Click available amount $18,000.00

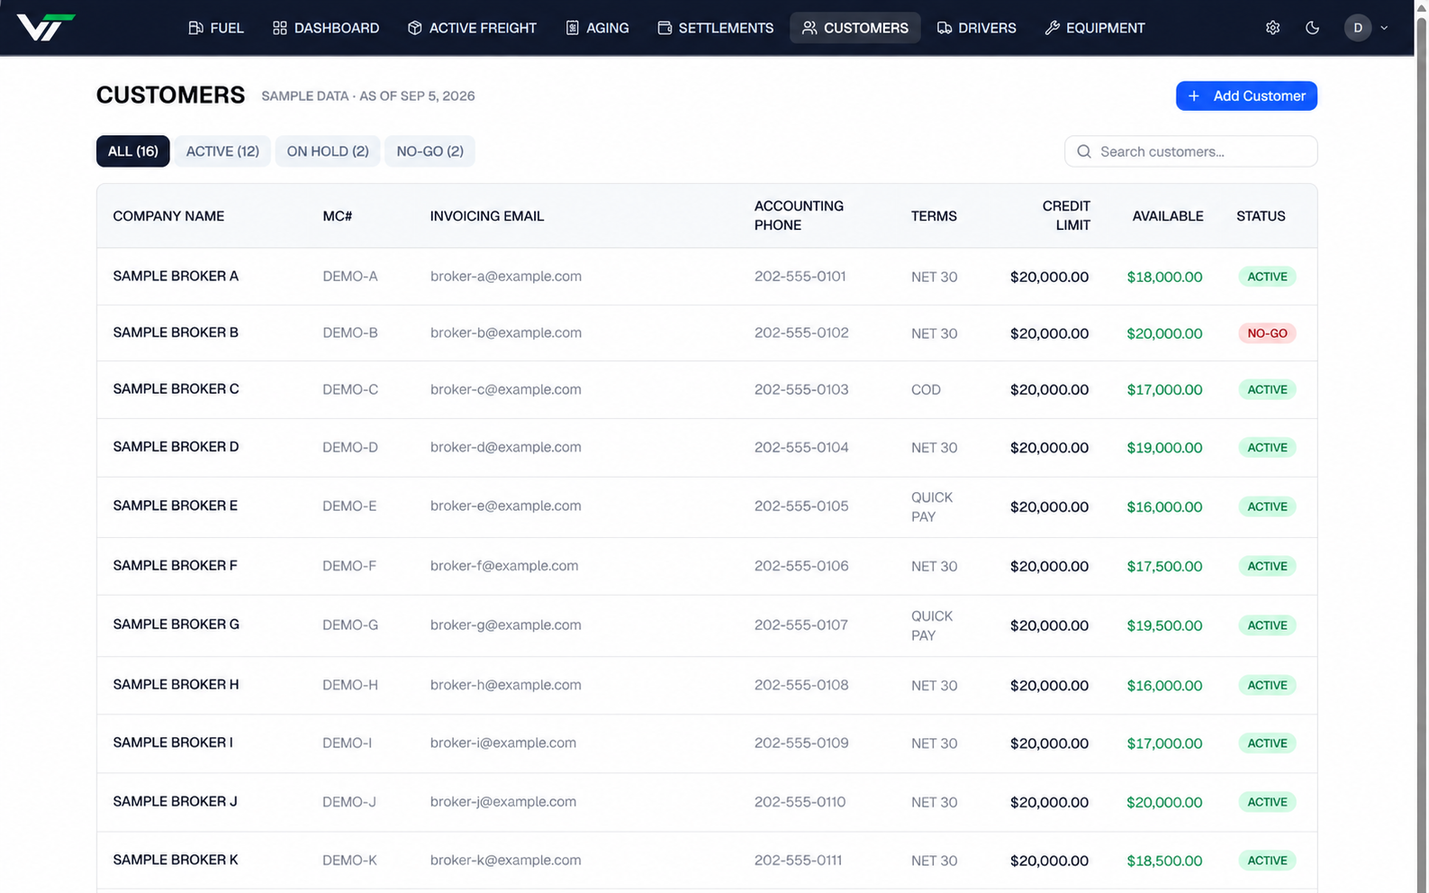pyautogui.click(x=1164, y=277)
